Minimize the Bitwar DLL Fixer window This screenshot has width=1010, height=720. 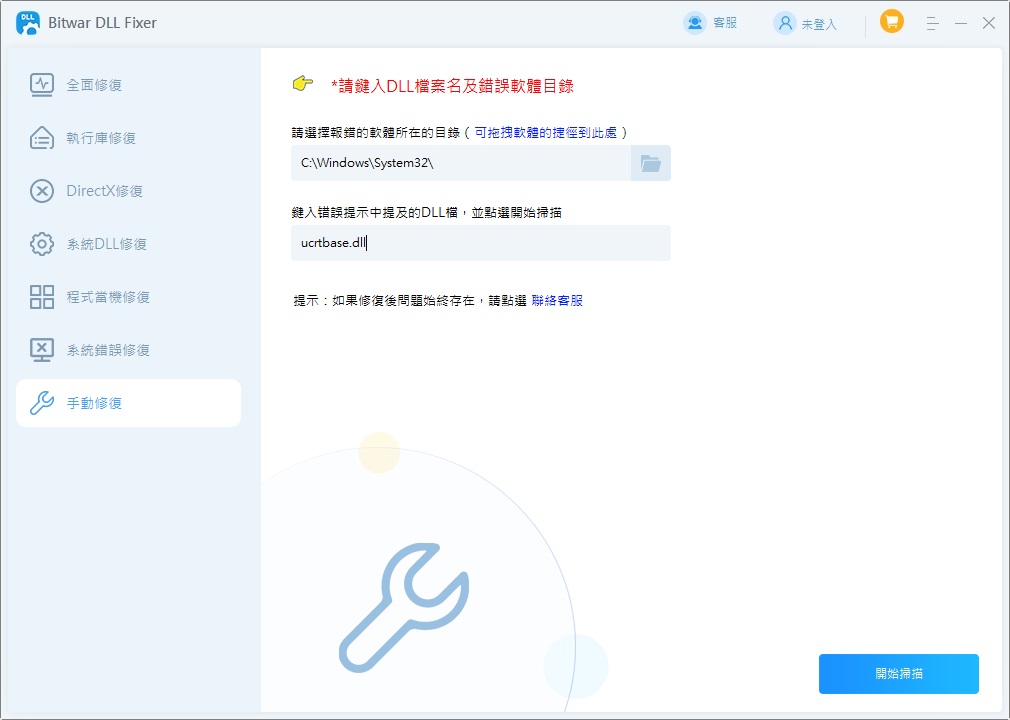click(x=960, y=23)
